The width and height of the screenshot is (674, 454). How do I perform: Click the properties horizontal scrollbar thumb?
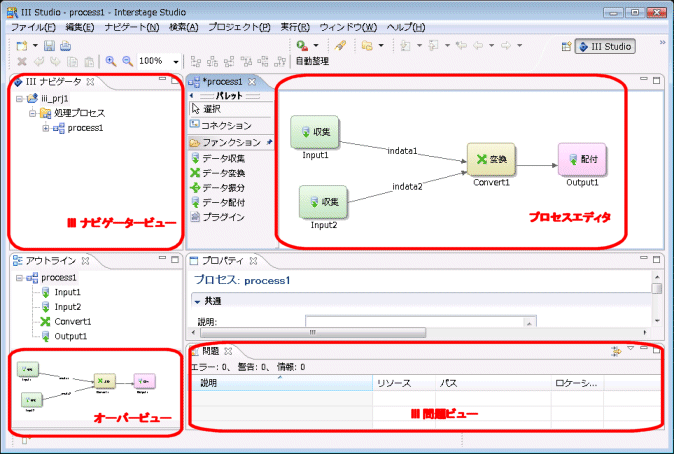313,332
